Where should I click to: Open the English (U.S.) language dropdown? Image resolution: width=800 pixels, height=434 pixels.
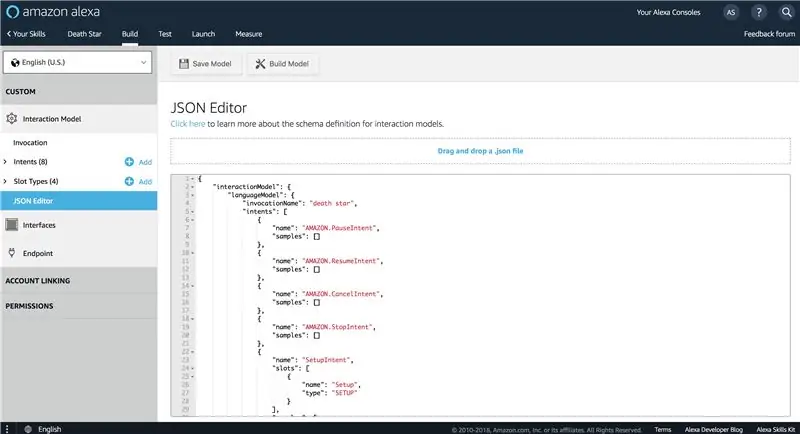click(78, 62)
